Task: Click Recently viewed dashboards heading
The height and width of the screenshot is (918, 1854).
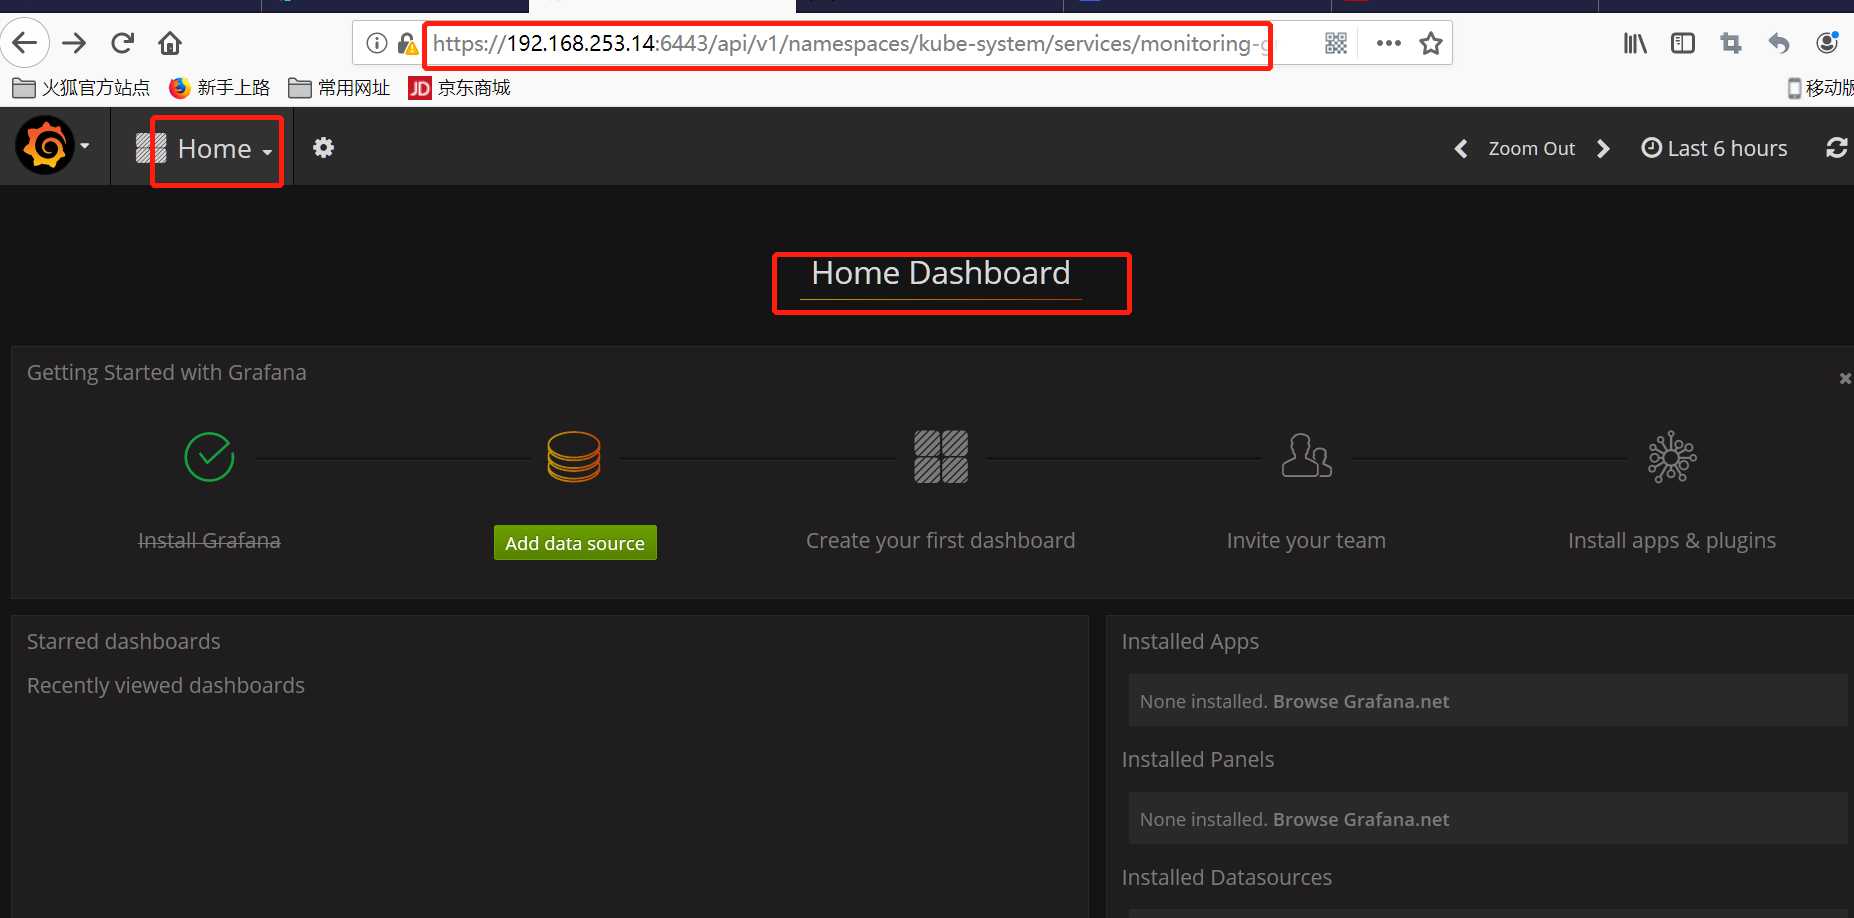Action: coord(166,686)
